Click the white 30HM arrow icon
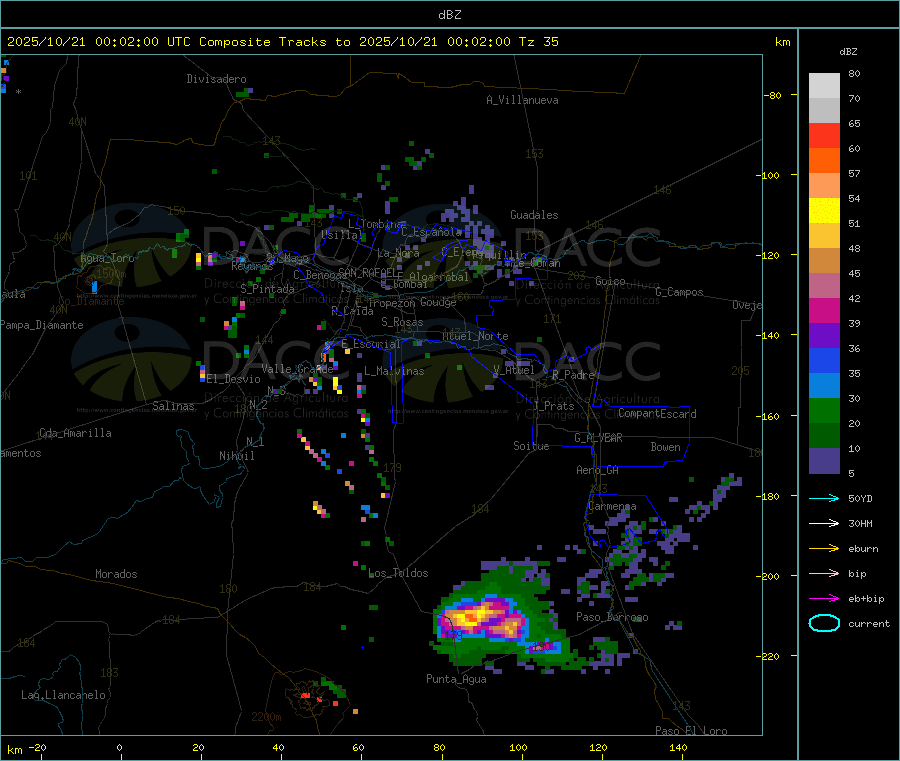Screen dimensions: 900x761 pyautogui.click(x=824, y=523)
